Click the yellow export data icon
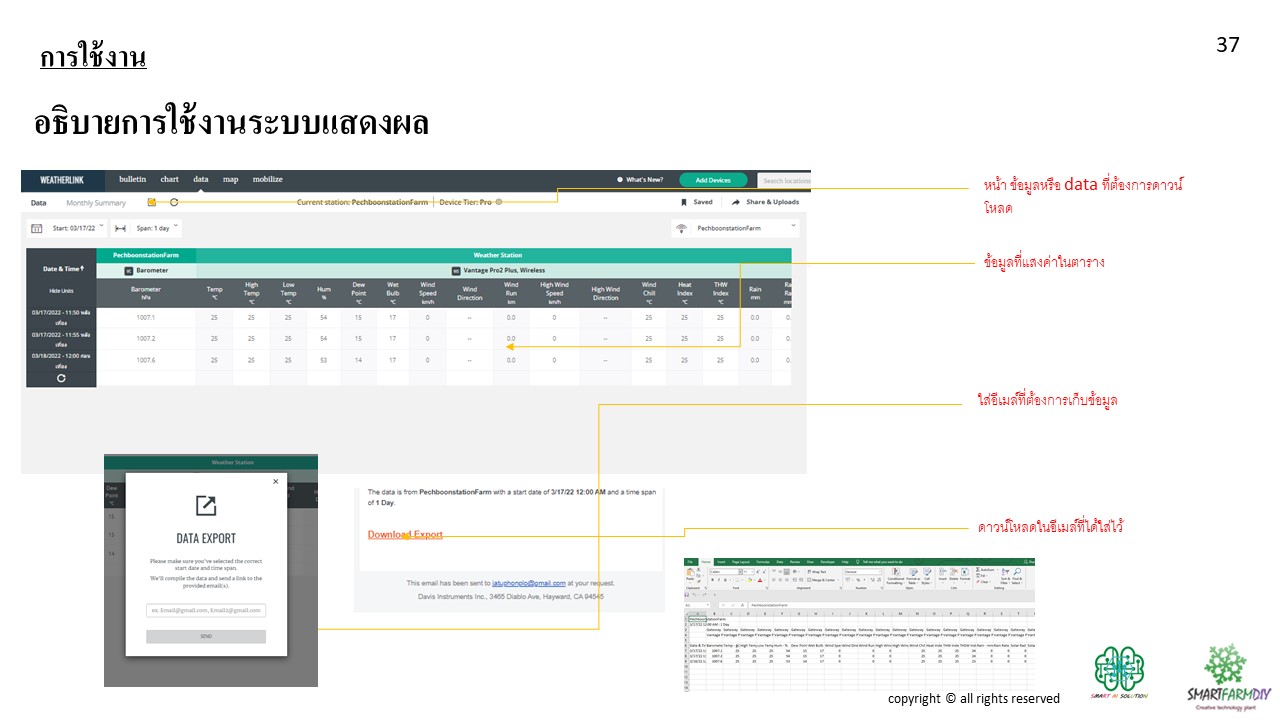 click(x=152, y=202)
